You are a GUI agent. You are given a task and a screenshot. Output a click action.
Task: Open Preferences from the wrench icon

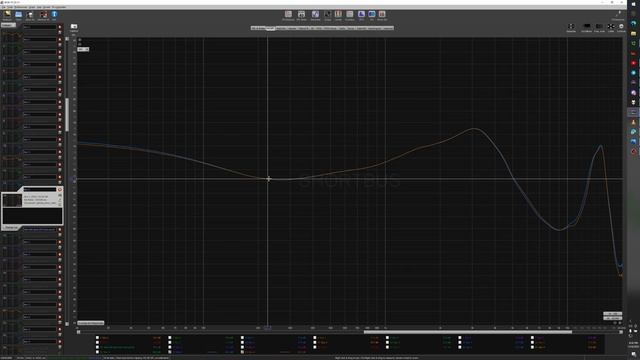(618, 16)
